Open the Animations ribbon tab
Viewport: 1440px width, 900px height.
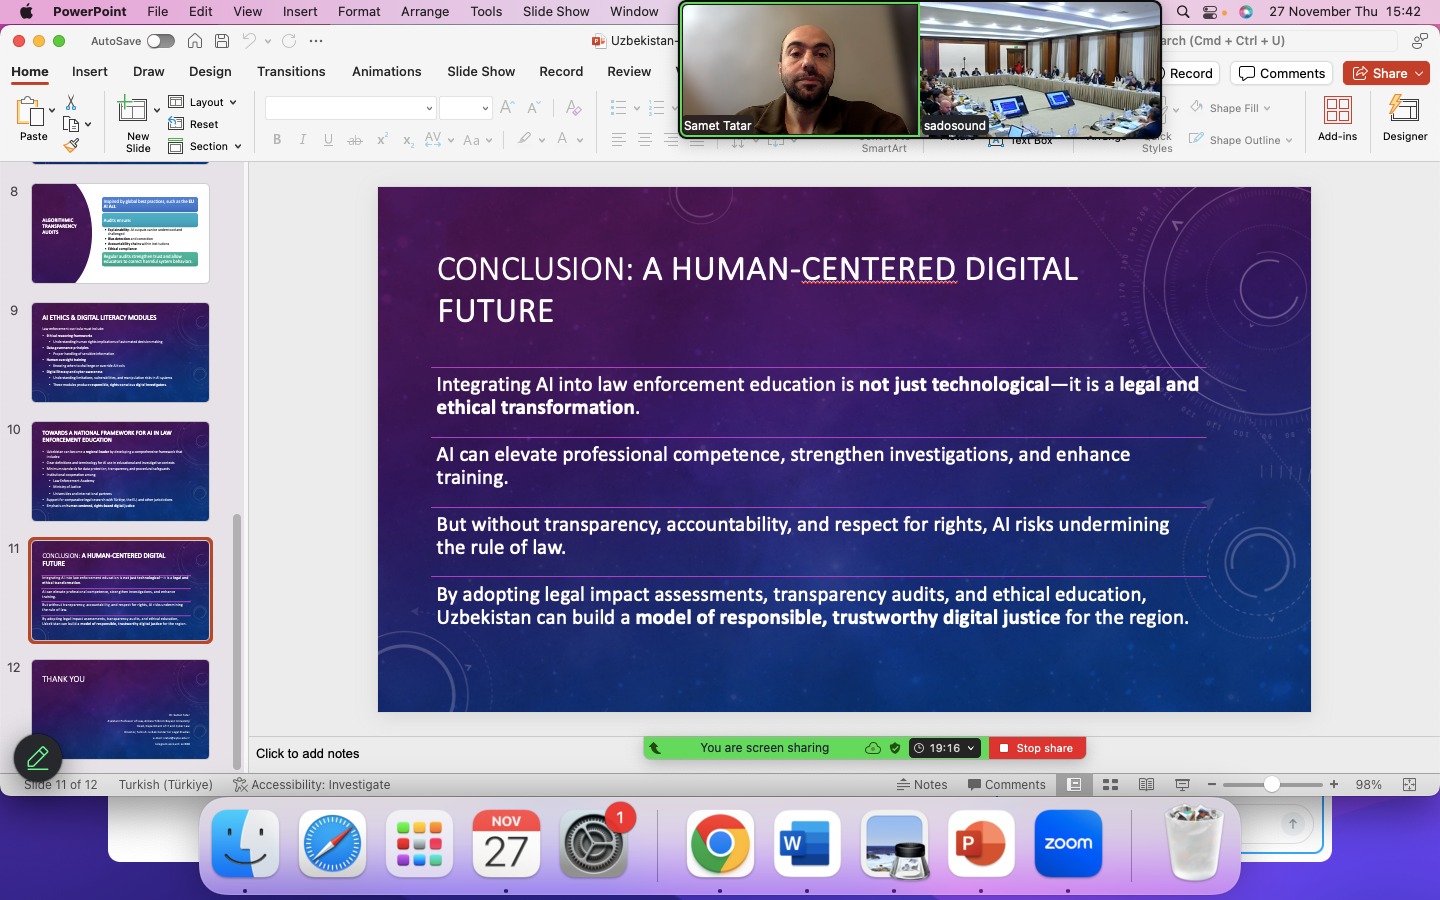pos(386,72)
